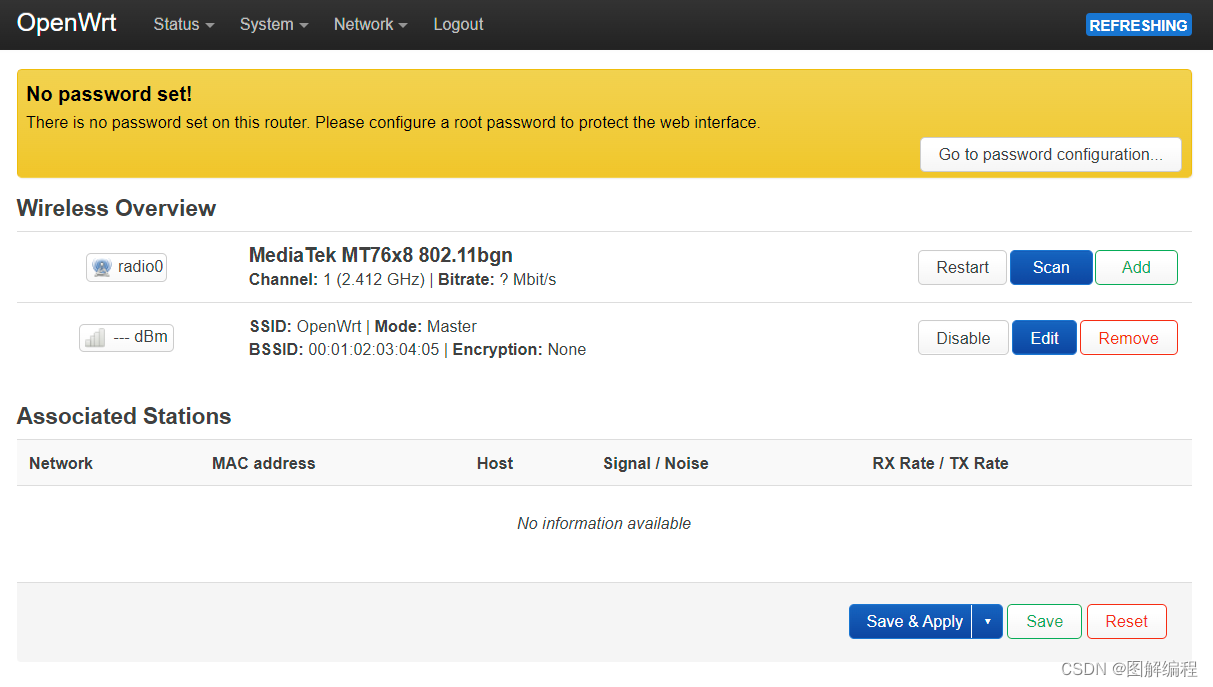Select Logout in the navigation bar
1213x687 pixels.
(458, 24)
